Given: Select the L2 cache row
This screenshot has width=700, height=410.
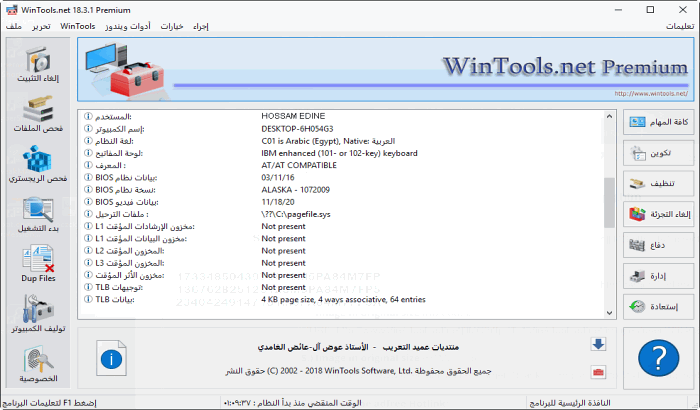Looking at the screenshot, I should click(342, 251).
